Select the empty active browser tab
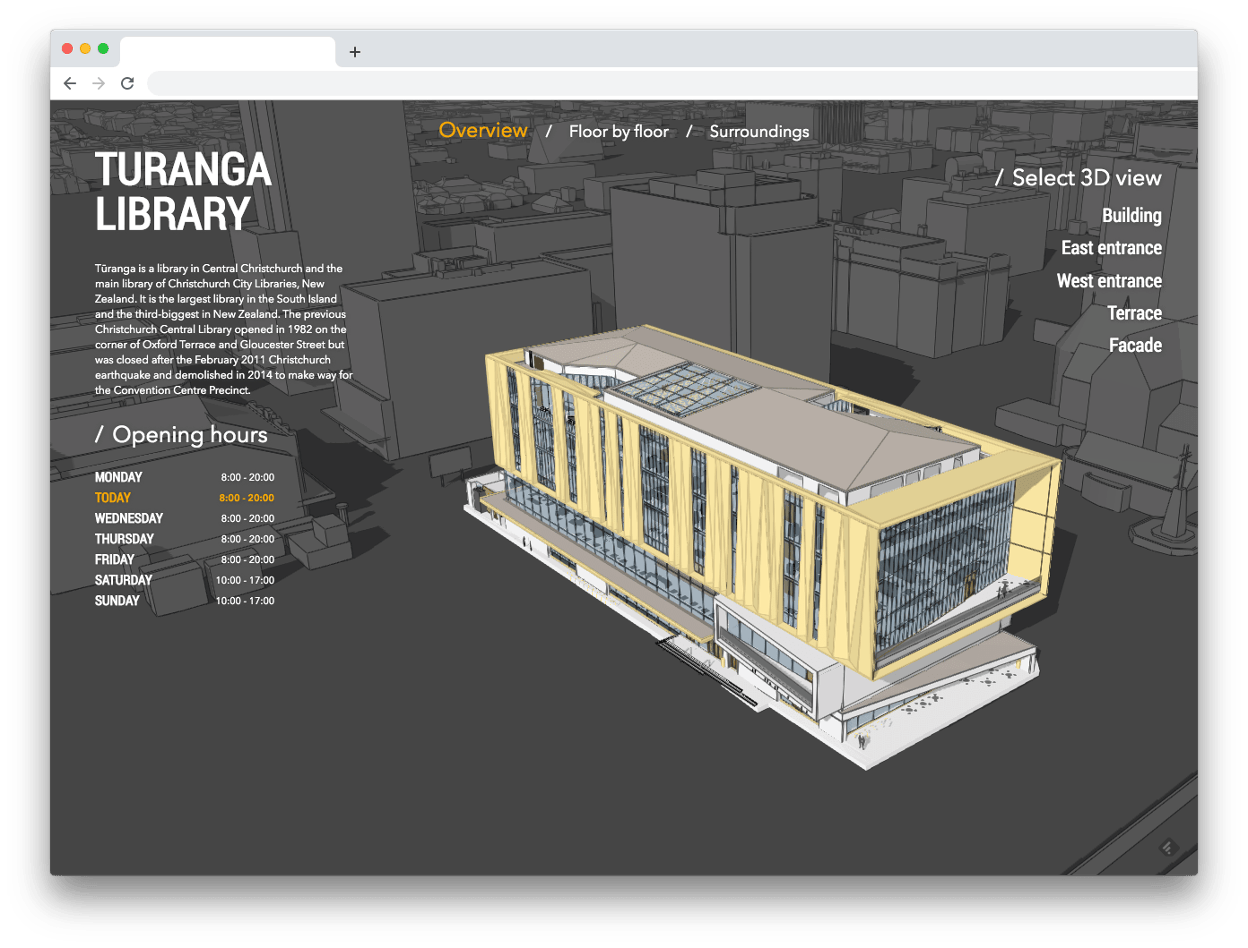 228,51
